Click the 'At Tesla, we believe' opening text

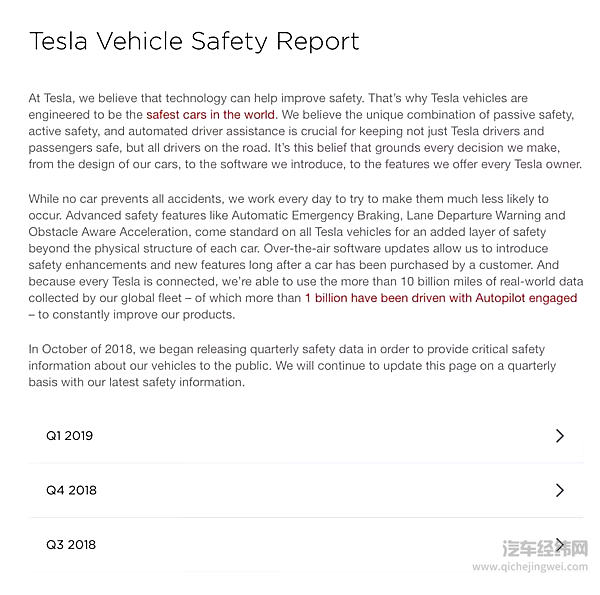point(89,99)
